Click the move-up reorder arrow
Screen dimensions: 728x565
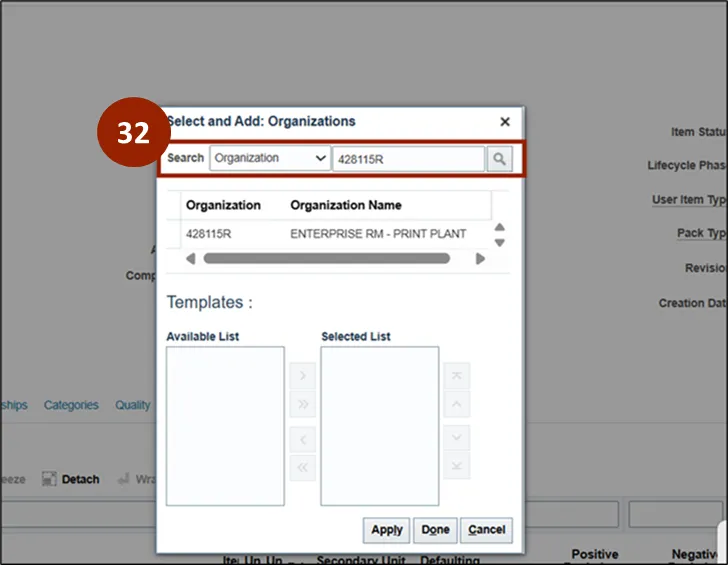457,404
